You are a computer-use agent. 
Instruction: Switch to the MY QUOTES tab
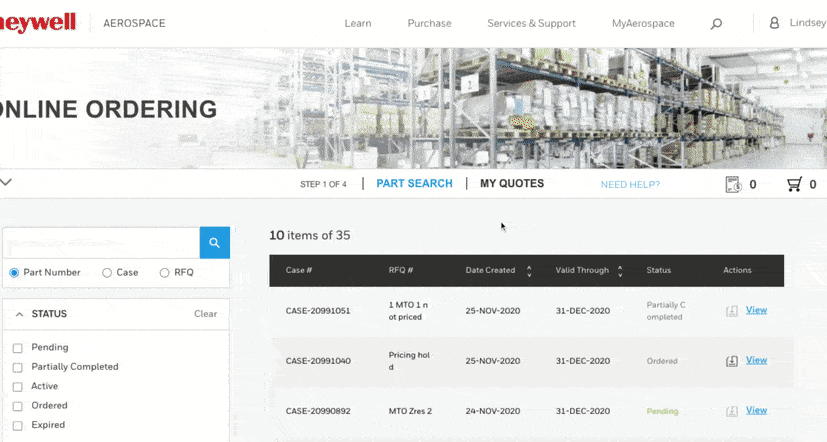click(512, 184)
